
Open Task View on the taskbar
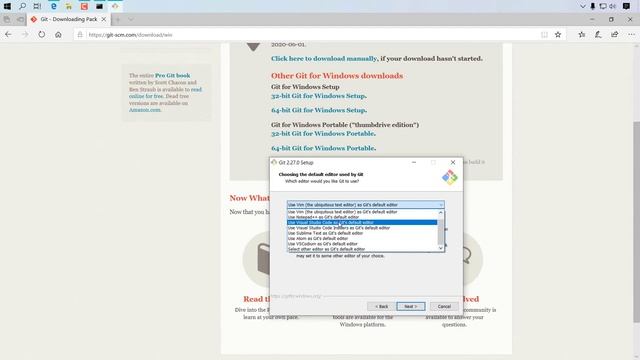pyautogui.click(x=37, y=6)
